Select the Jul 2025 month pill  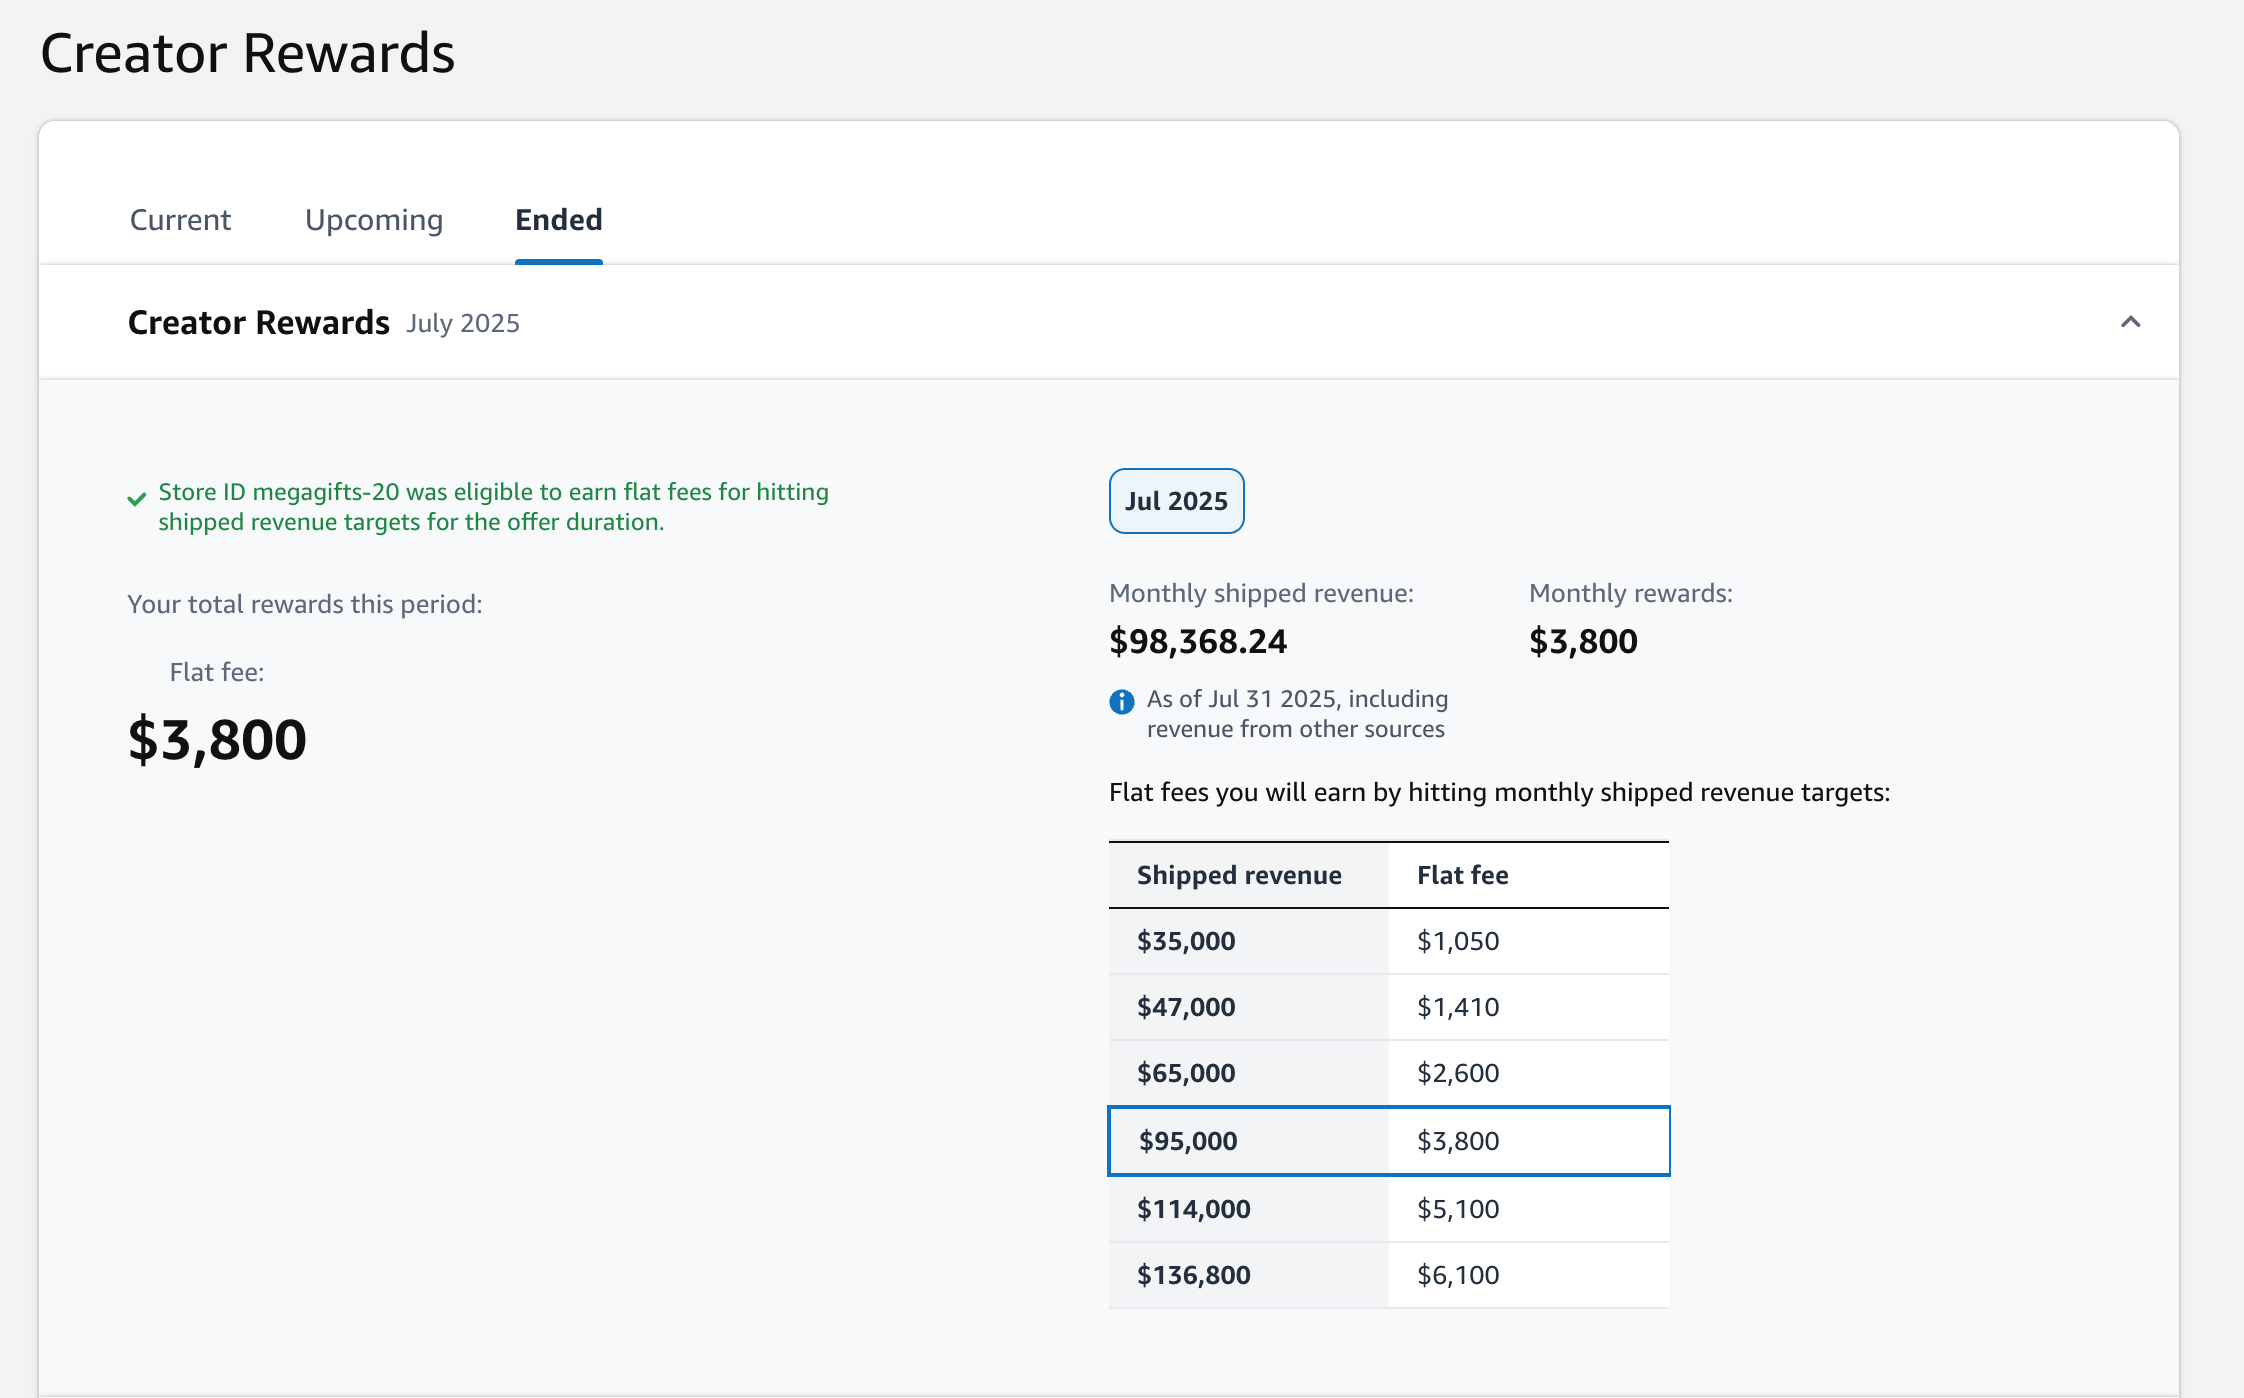coord(1176,501)
